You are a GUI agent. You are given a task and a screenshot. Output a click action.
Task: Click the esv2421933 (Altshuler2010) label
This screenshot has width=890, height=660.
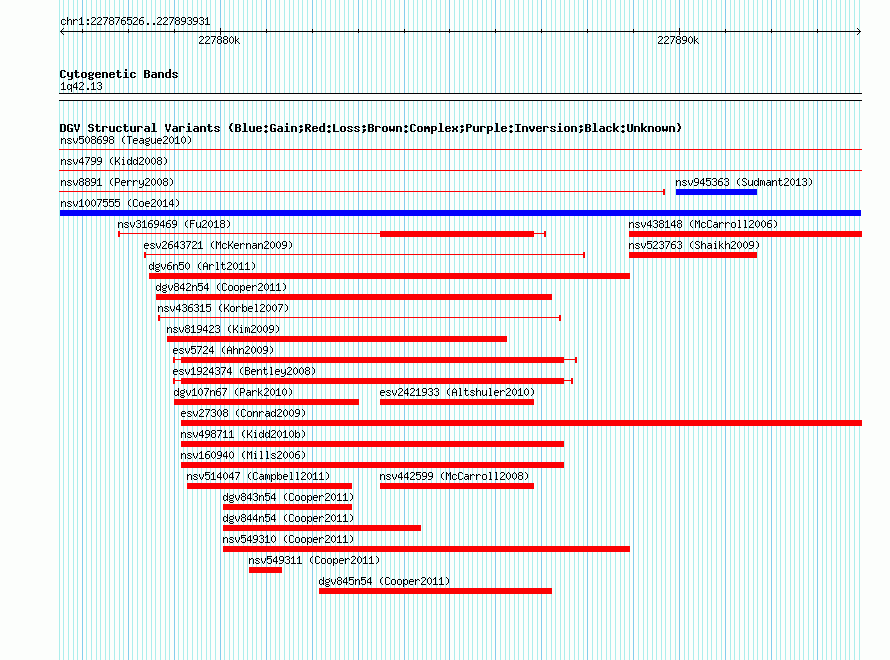click(457, 392)
